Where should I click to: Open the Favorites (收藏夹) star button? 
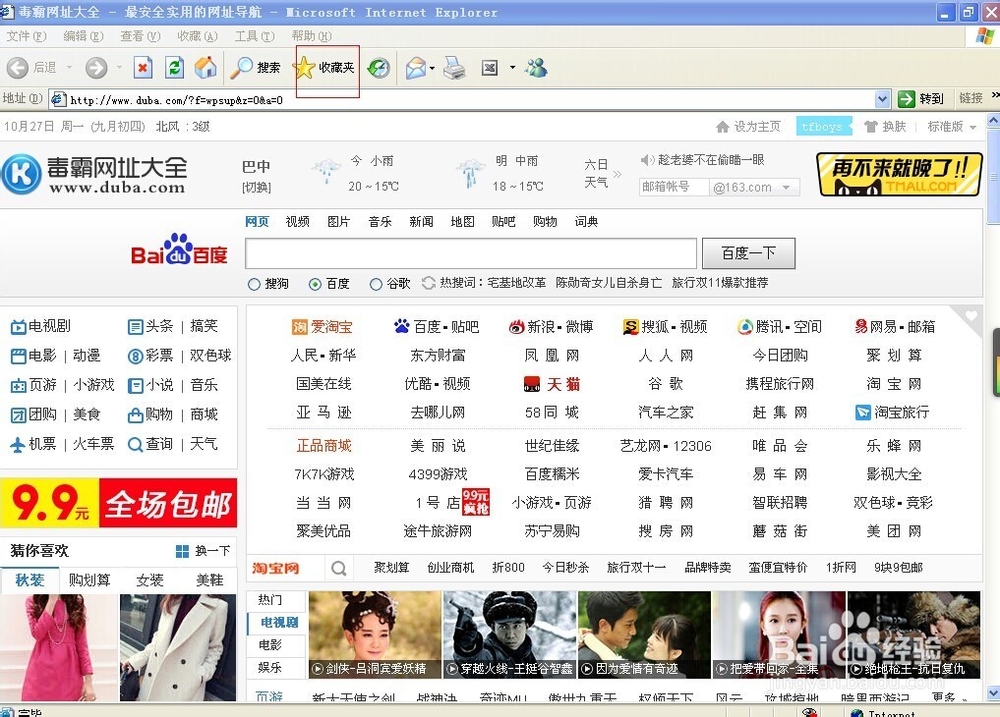324,67
